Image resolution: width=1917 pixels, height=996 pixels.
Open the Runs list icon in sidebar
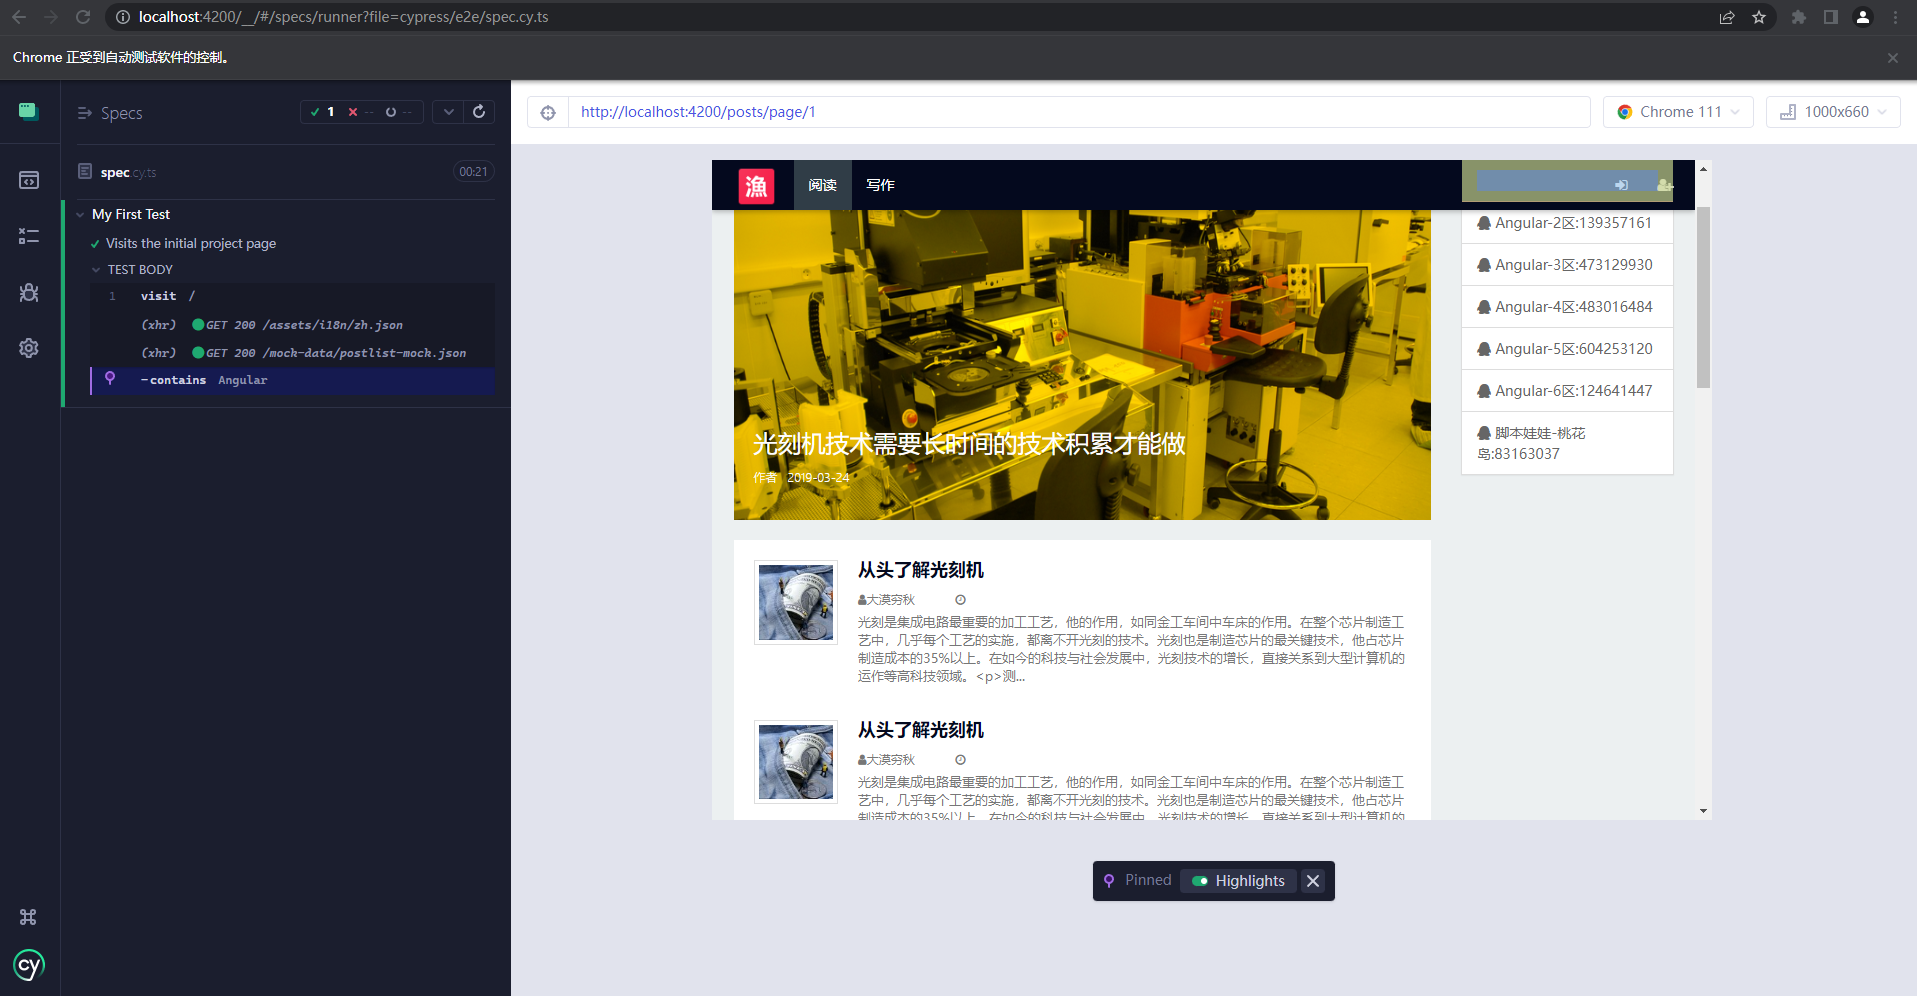[29, 236]
